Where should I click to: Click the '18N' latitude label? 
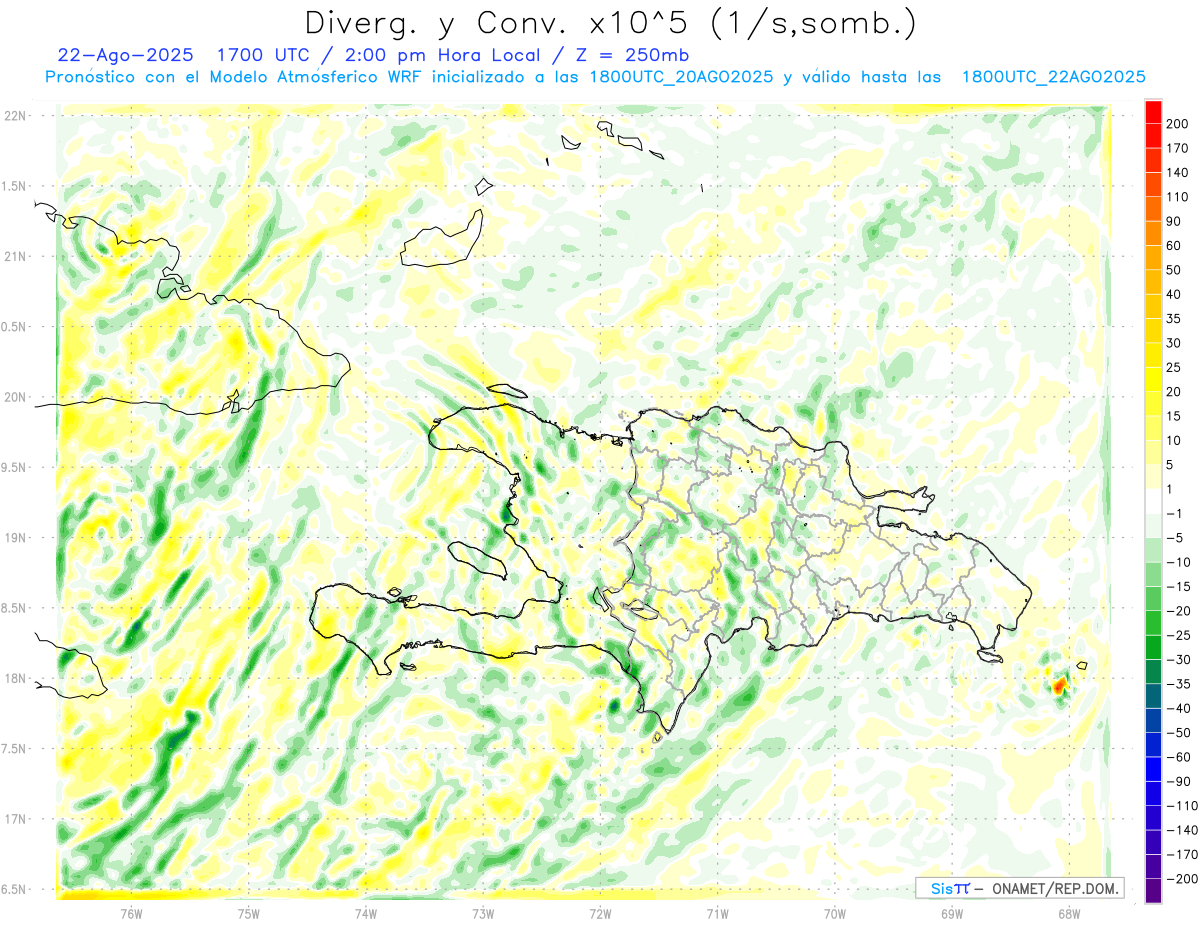tap(15, 678)
